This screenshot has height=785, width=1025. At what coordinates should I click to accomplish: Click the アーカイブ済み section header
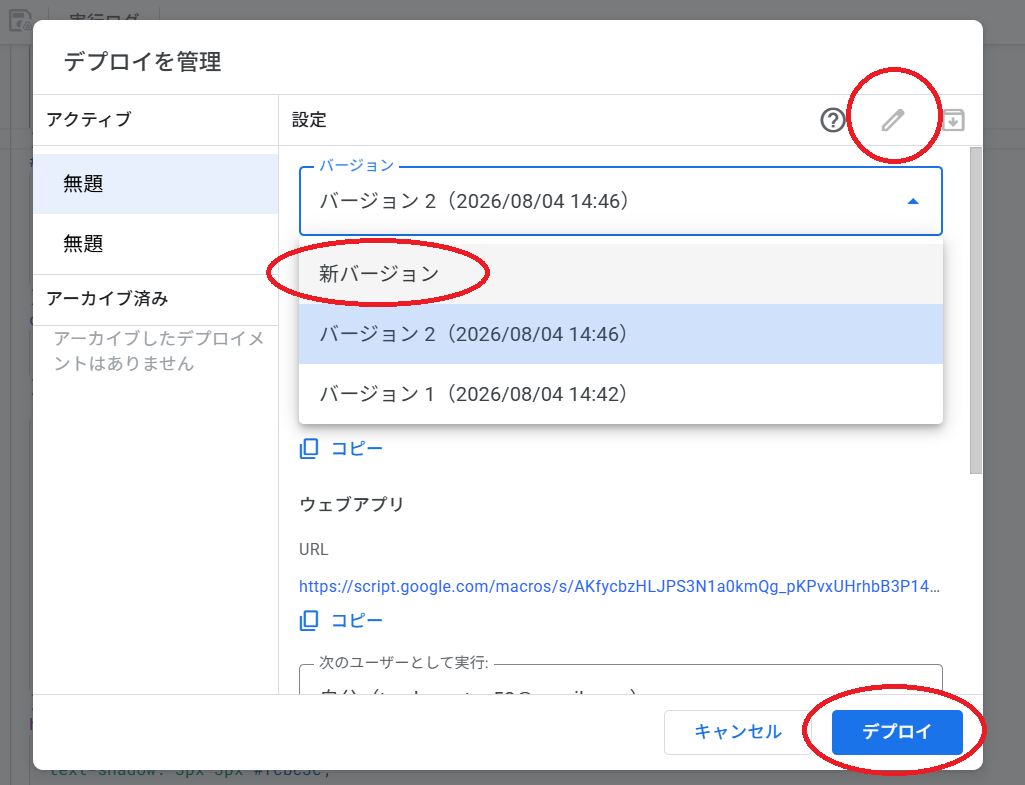pos(107,299)
